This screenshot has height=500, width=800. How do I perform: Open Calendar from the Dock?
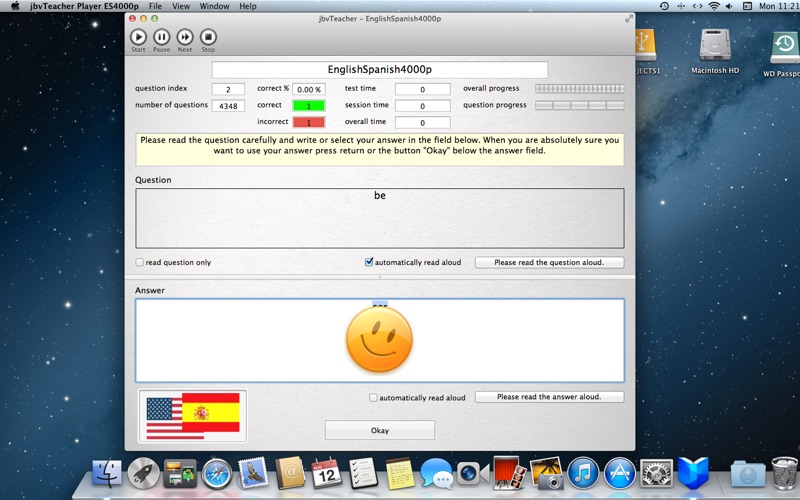coord(327,474)
